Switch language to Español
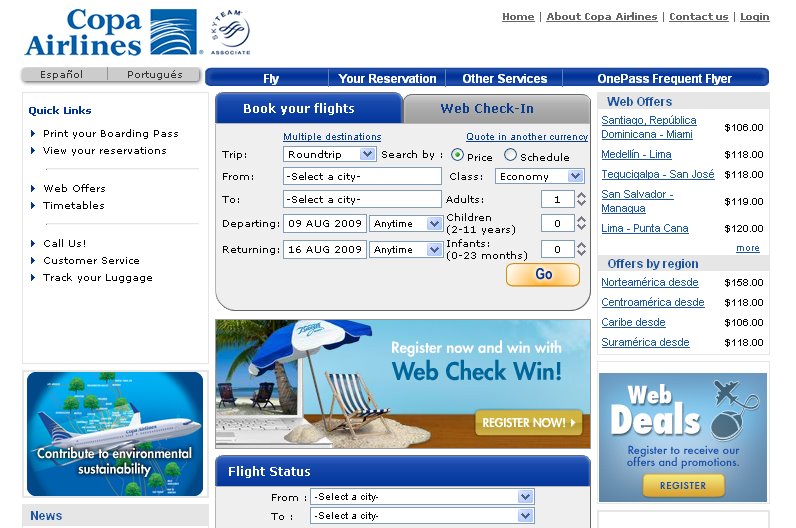 tap(61, 74)
